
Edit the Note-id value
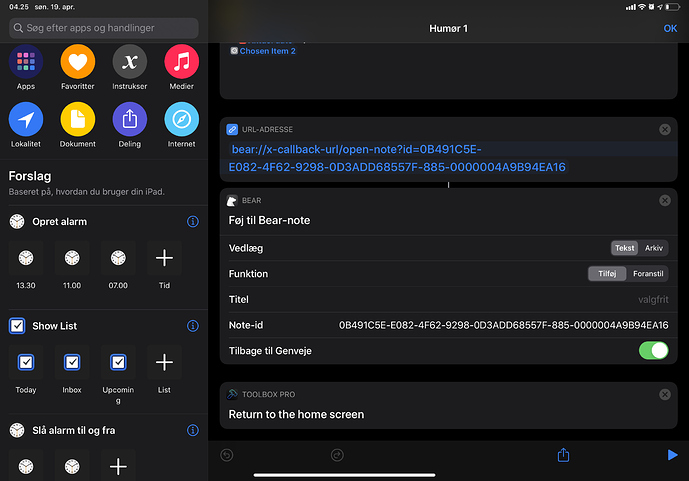503,325
